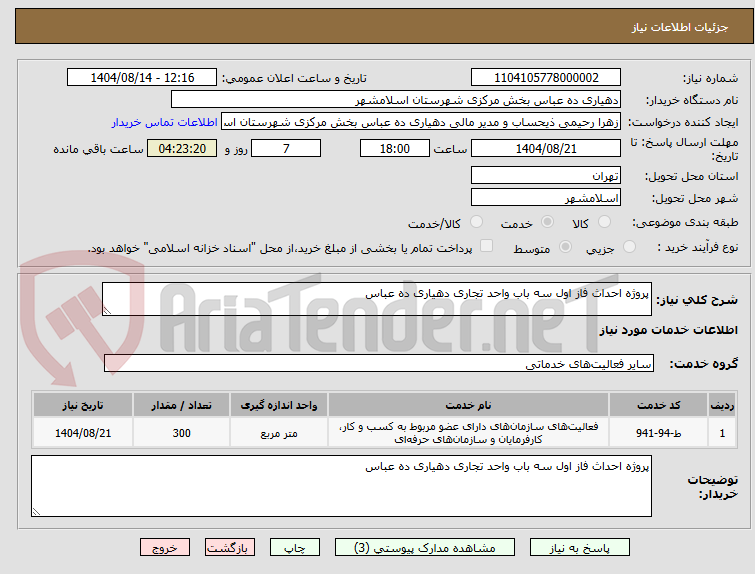Select the کالا/خدمت radio button
This screenshot has width=755, height=574.
tap(476, 222)
